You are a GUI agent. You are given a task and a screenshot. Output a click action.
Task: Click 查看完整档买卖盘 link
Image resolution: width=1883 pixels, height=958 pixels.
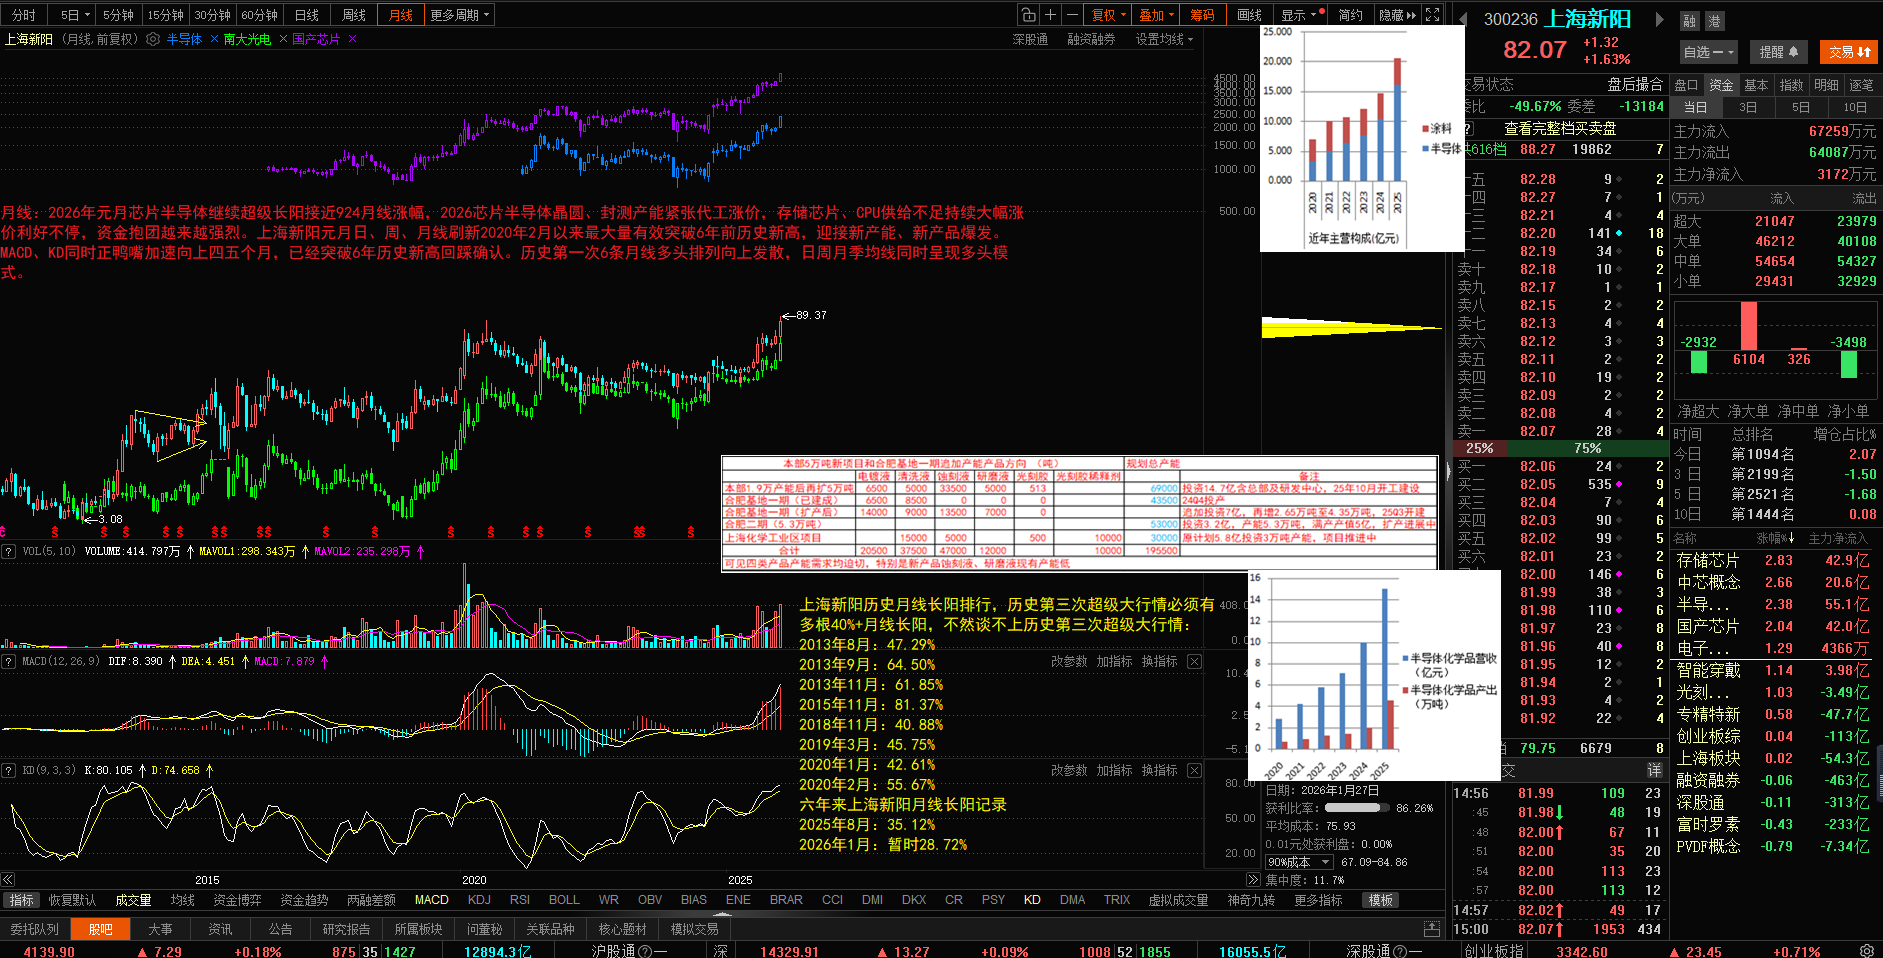1560,128
